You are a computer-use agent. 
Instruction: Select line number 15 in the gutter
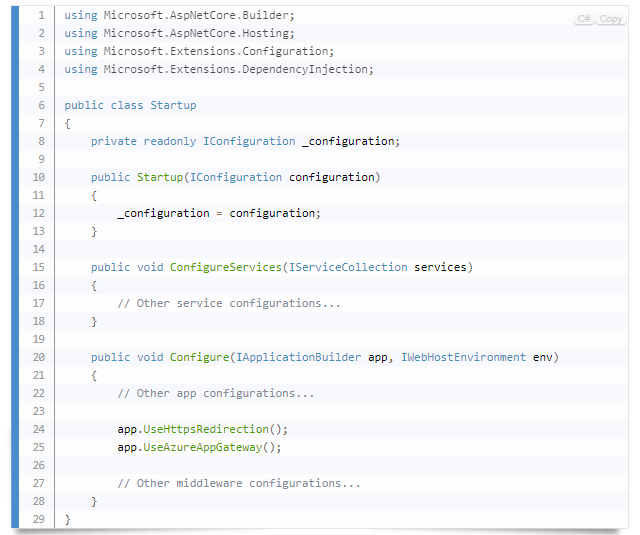point(38,267)
